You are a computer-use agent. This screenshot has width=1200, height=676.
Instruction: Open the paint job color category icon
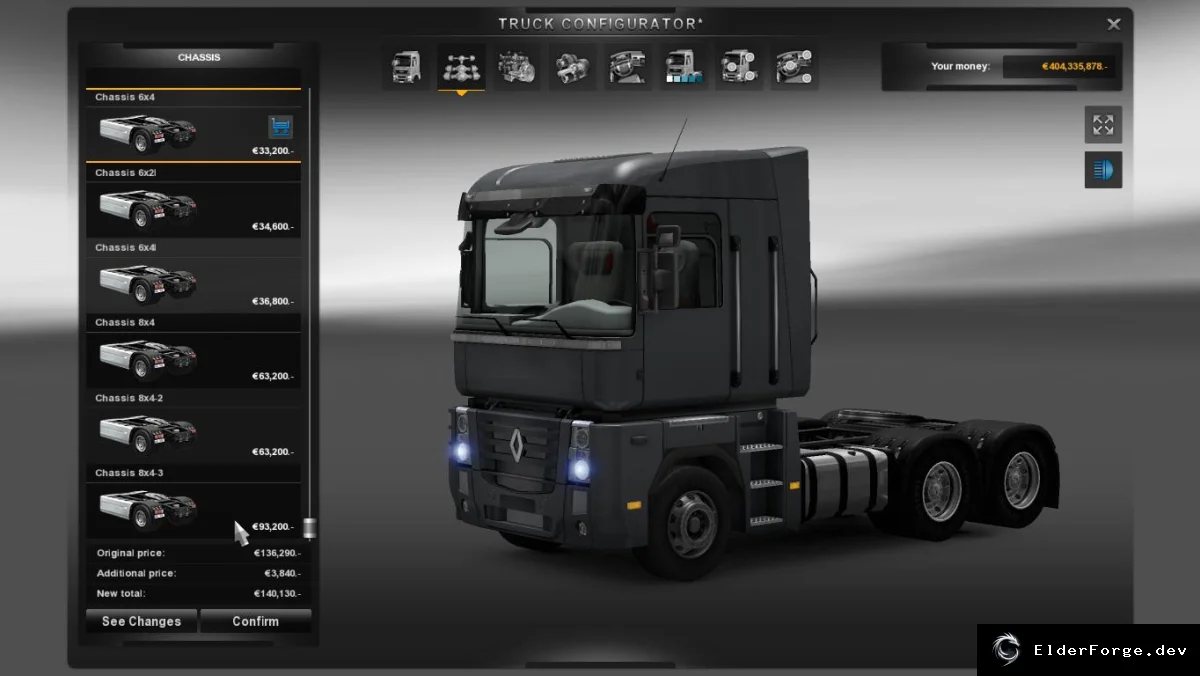coord(683,68)
